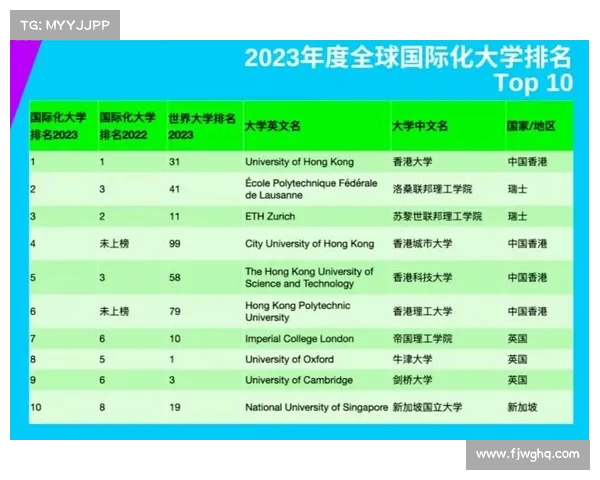Image resolution: width=600 pixels, height=480 pixels.
Task: Click the cell "香港科技大学"
Action: 422,277
